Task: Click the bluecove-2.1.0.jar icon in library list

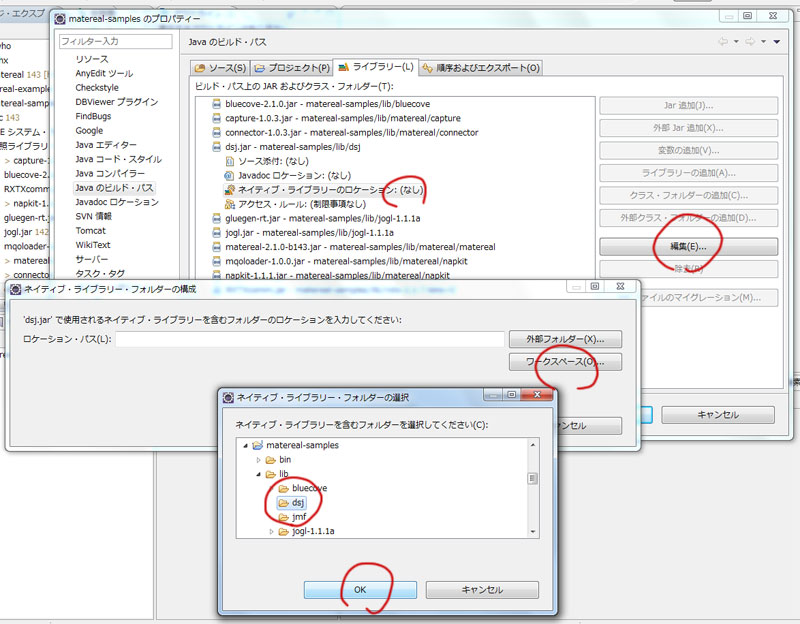Action: (x=216, y=103)
